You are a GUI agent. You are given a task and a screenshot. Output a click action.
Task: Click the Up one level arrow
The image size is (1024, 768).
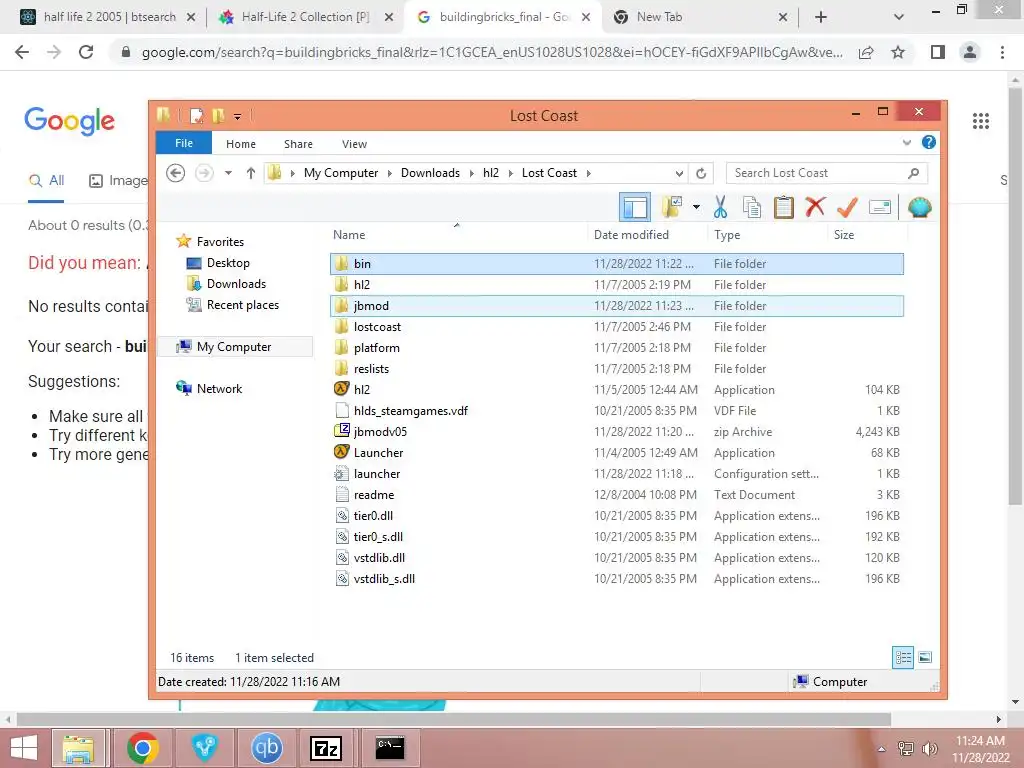click(x=251, y=173)
